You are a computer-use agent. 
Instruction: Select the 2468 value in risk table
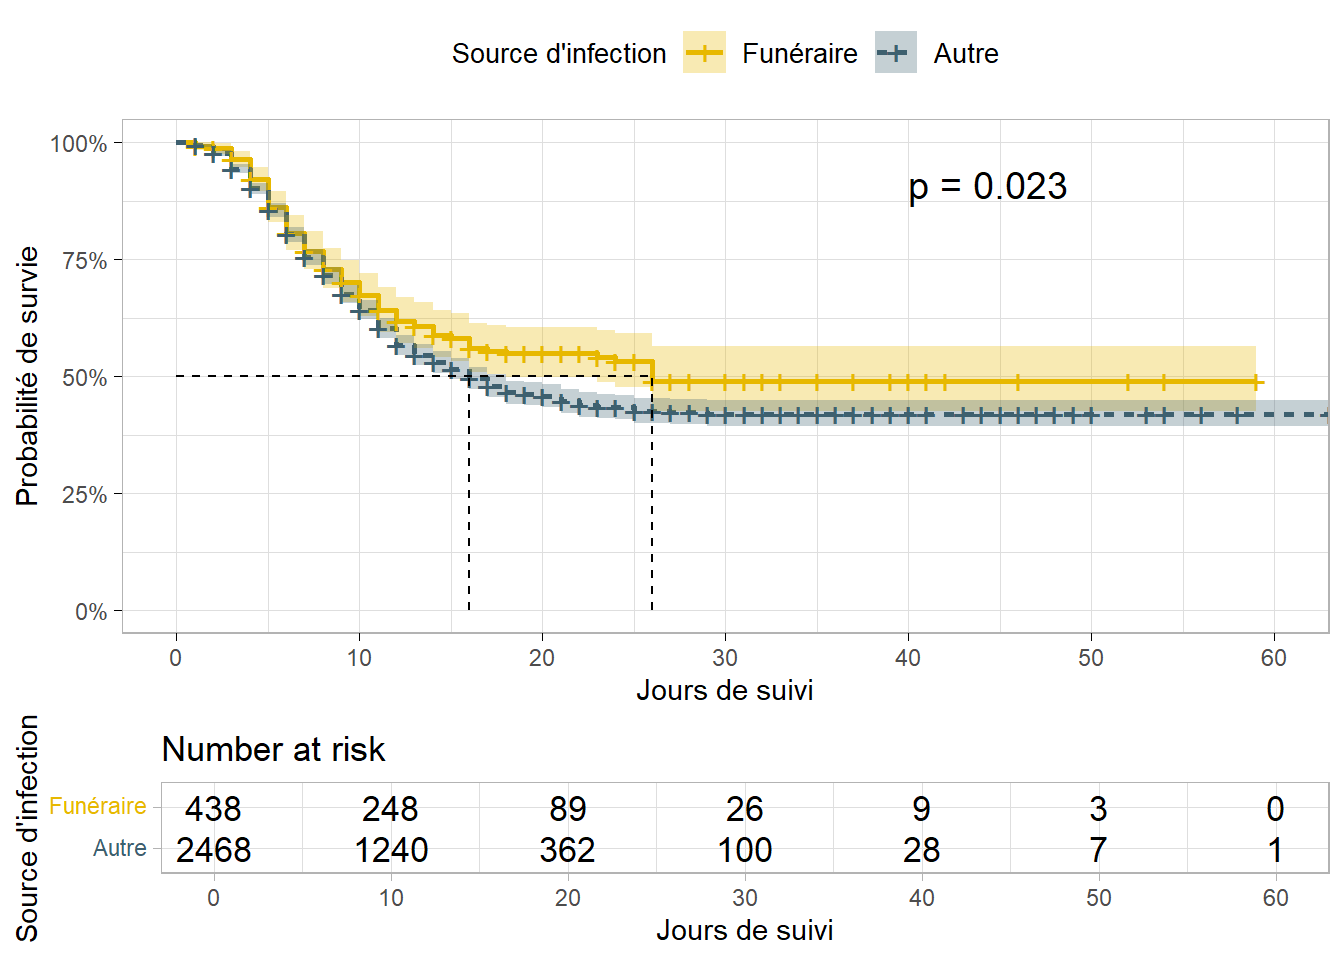(x=213, y=850)
